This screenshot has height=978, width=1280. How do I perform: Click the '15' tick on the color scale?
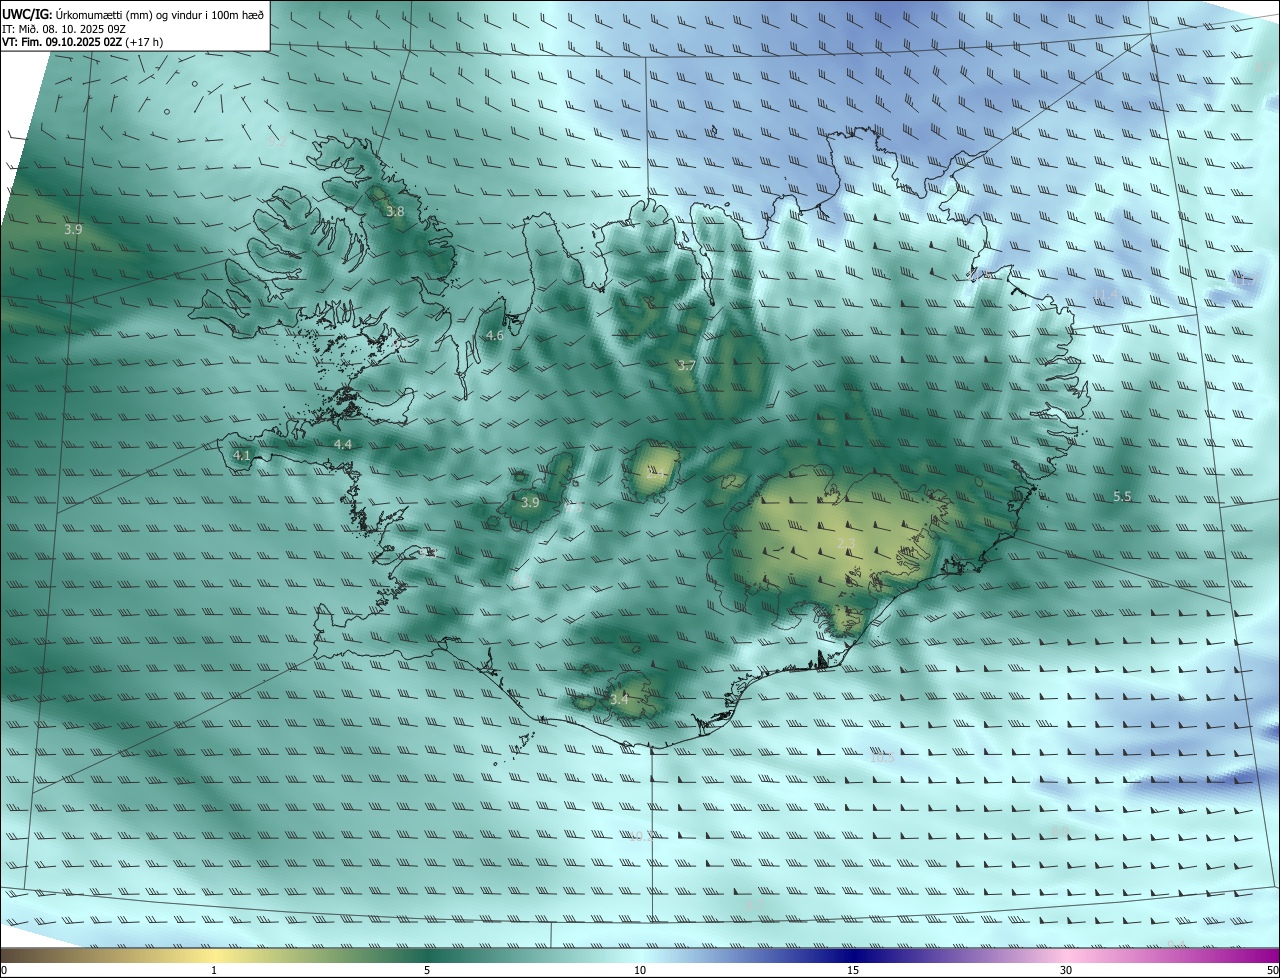853,970
